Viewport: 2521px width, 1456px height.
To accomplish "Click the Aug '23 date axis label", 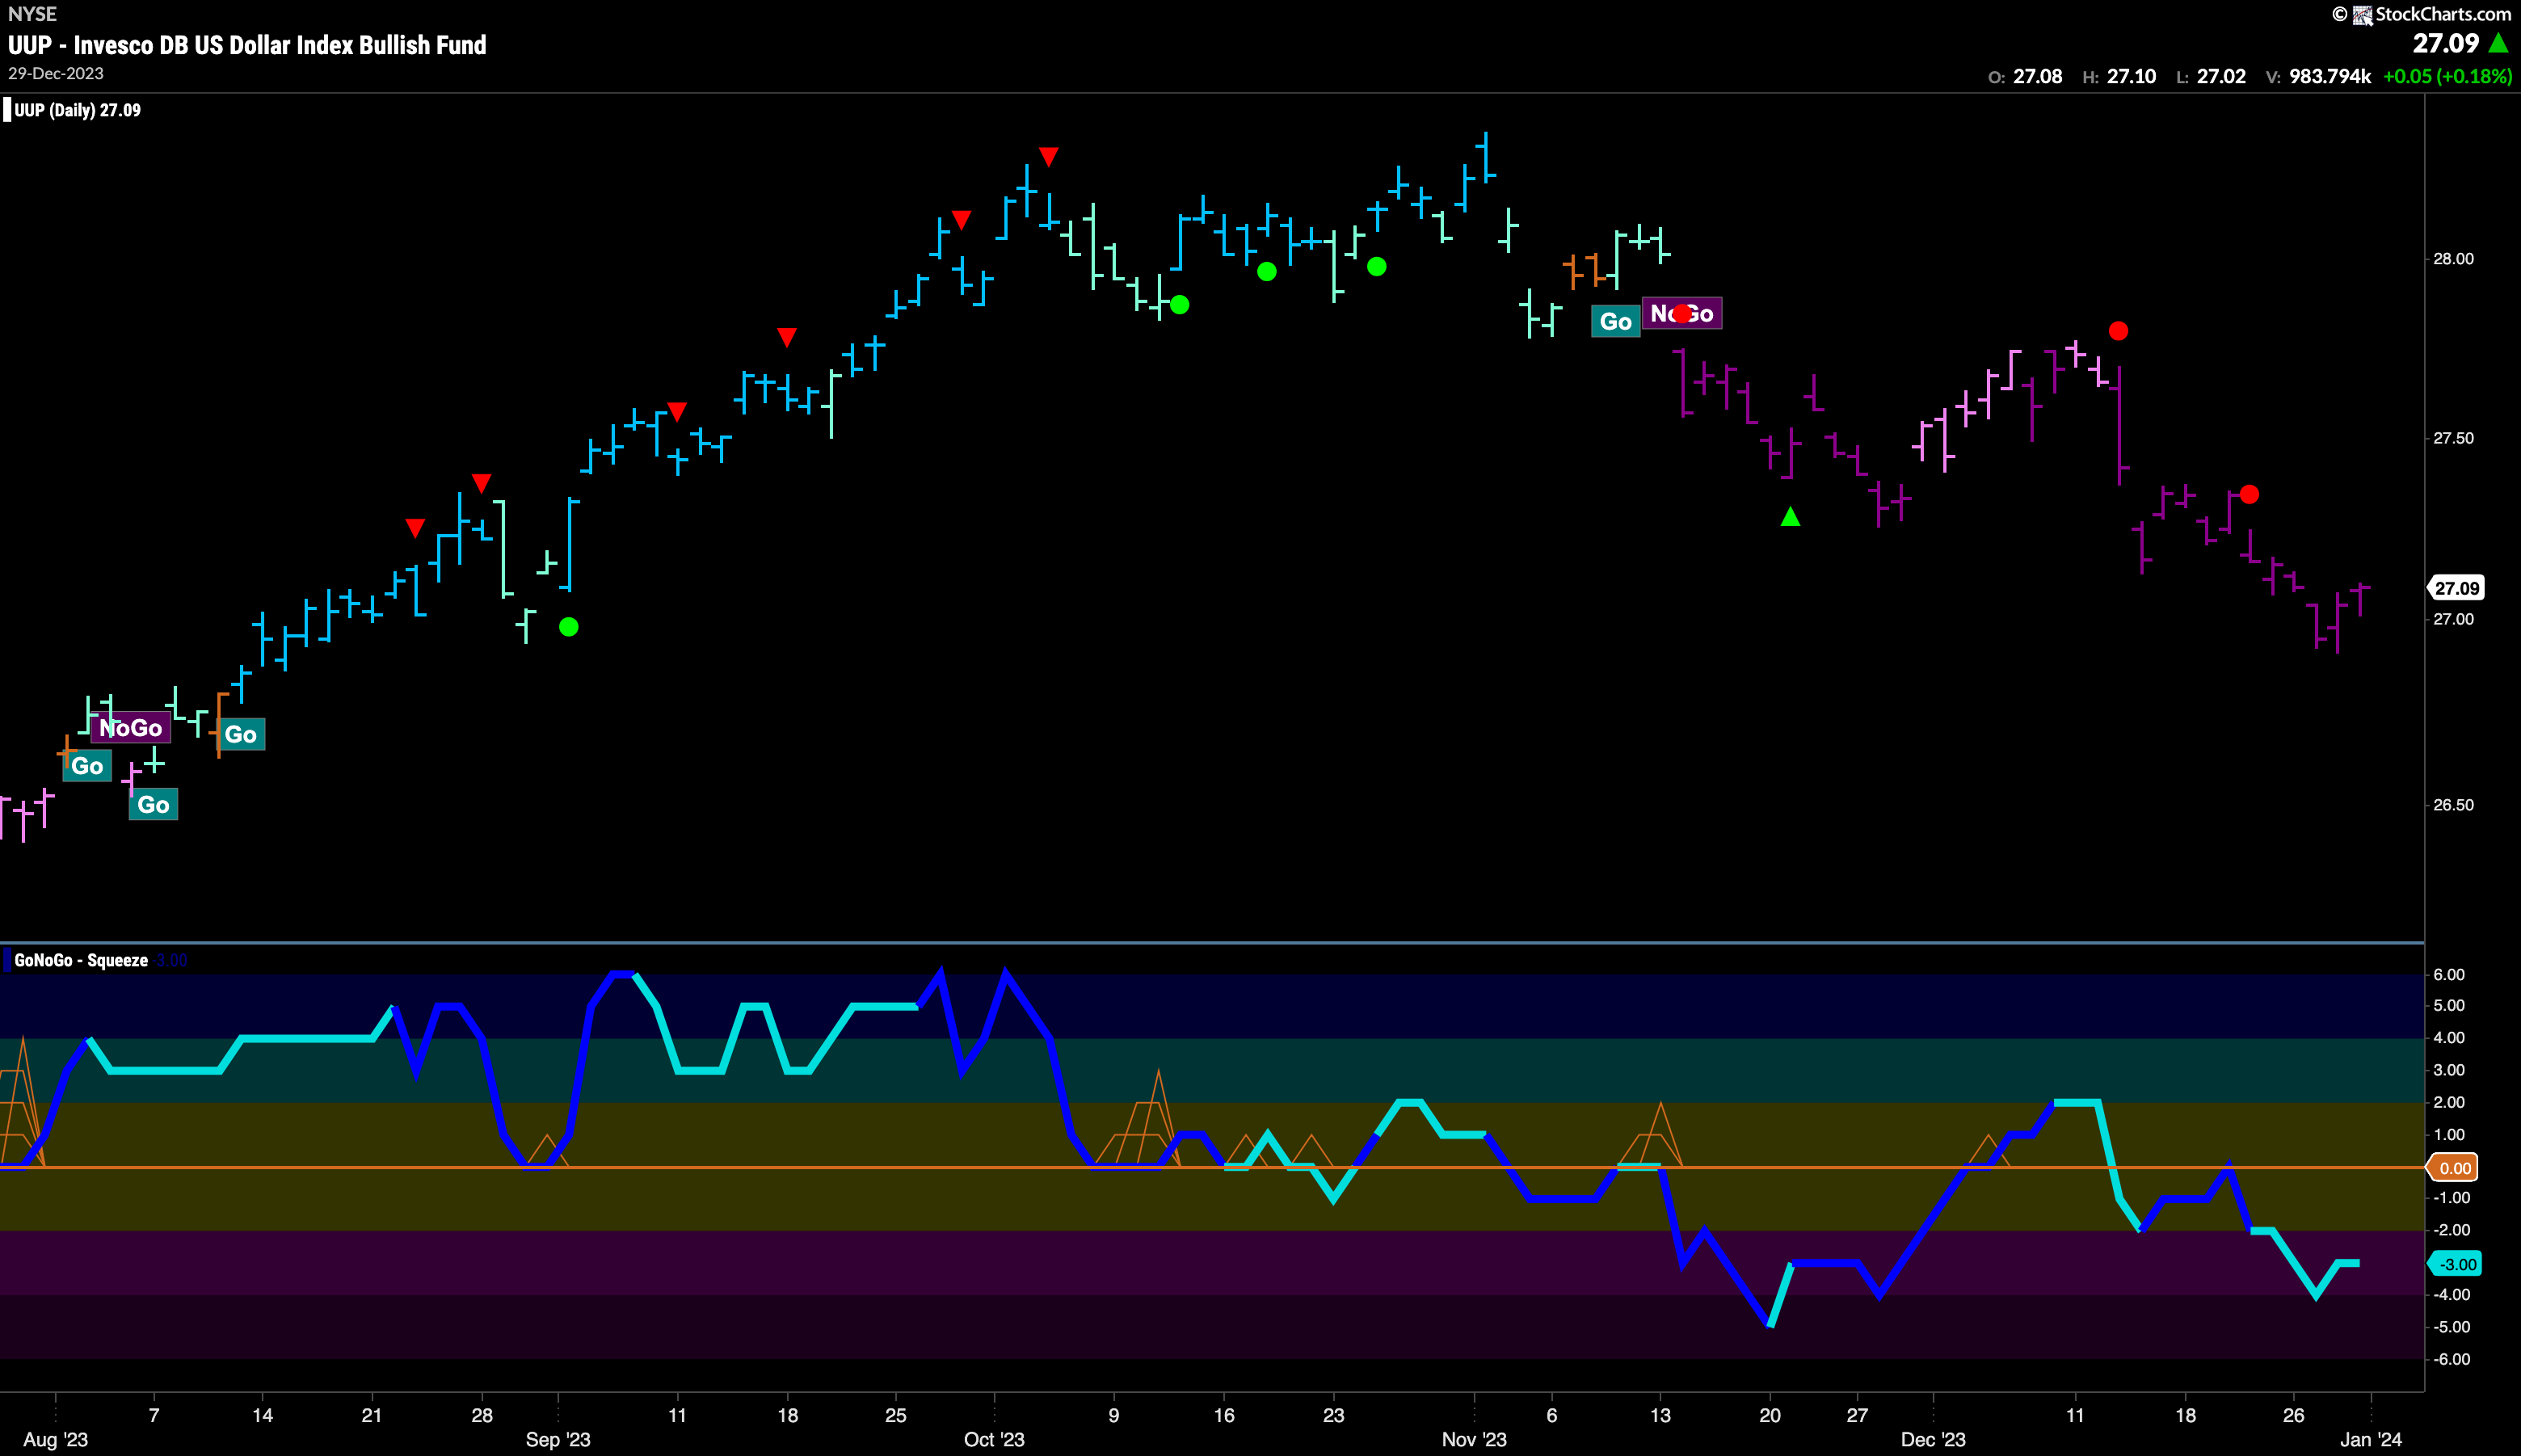I will coord(56,1439).
